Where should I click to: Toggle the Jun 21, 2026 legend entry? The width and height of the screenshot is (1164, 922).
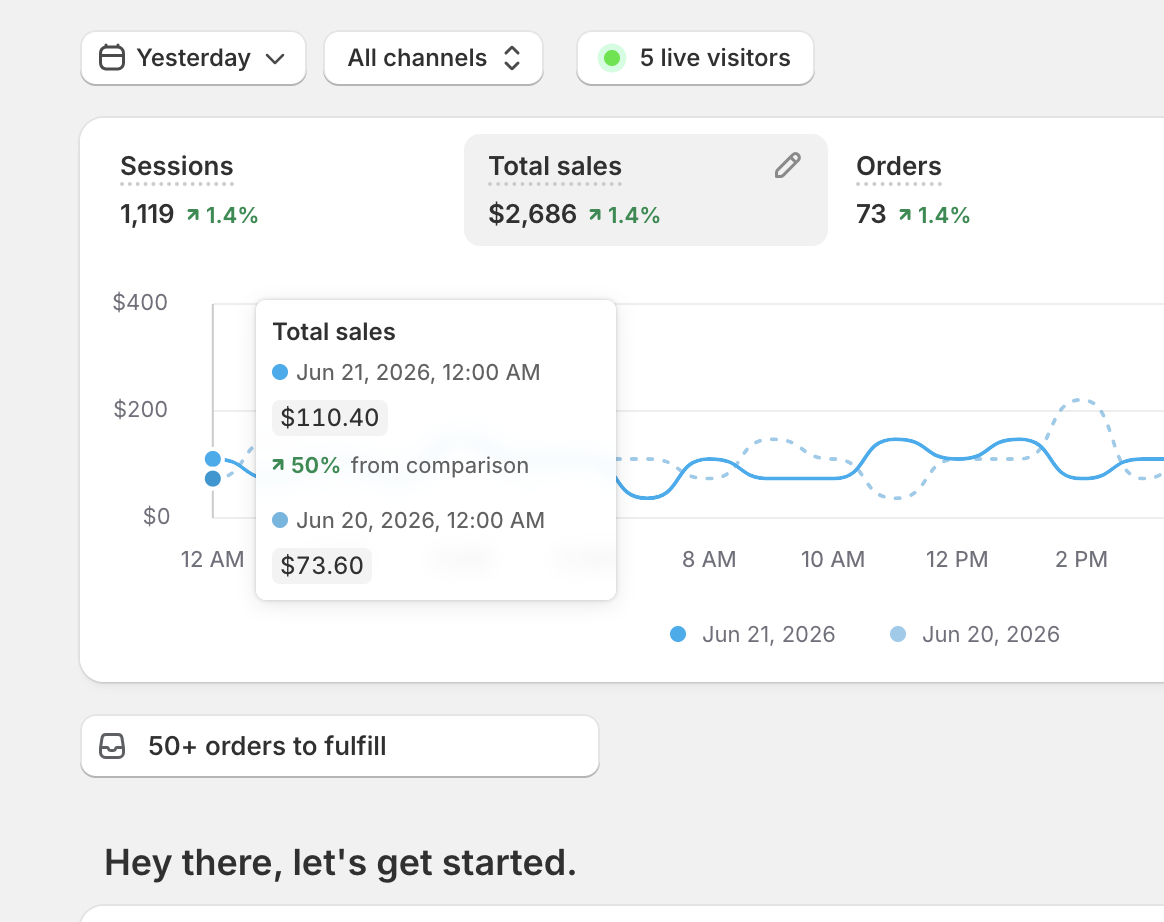pyautogui.click(x=753, y=634)
